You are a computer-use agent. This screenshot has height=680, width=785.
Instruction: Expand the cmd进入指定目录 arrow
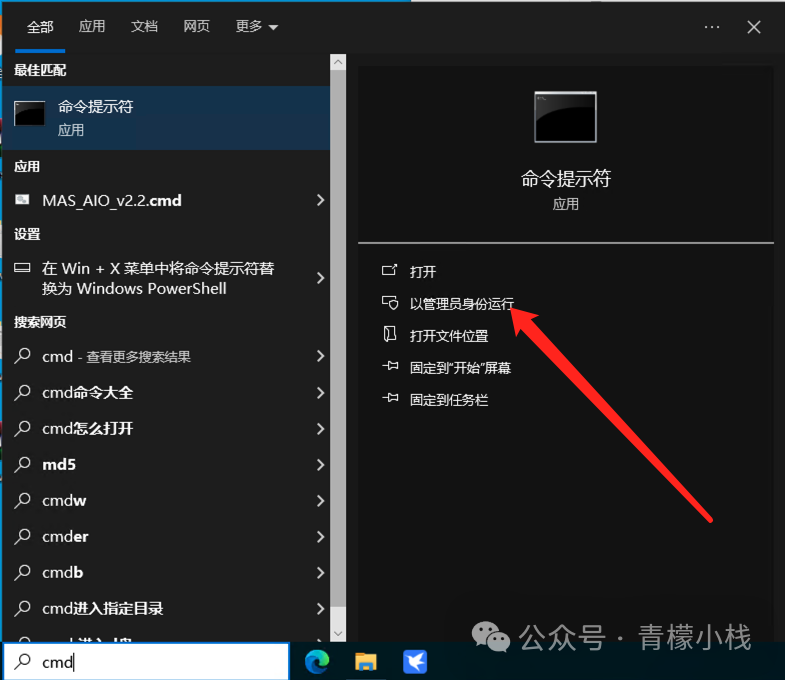(320, 608)
